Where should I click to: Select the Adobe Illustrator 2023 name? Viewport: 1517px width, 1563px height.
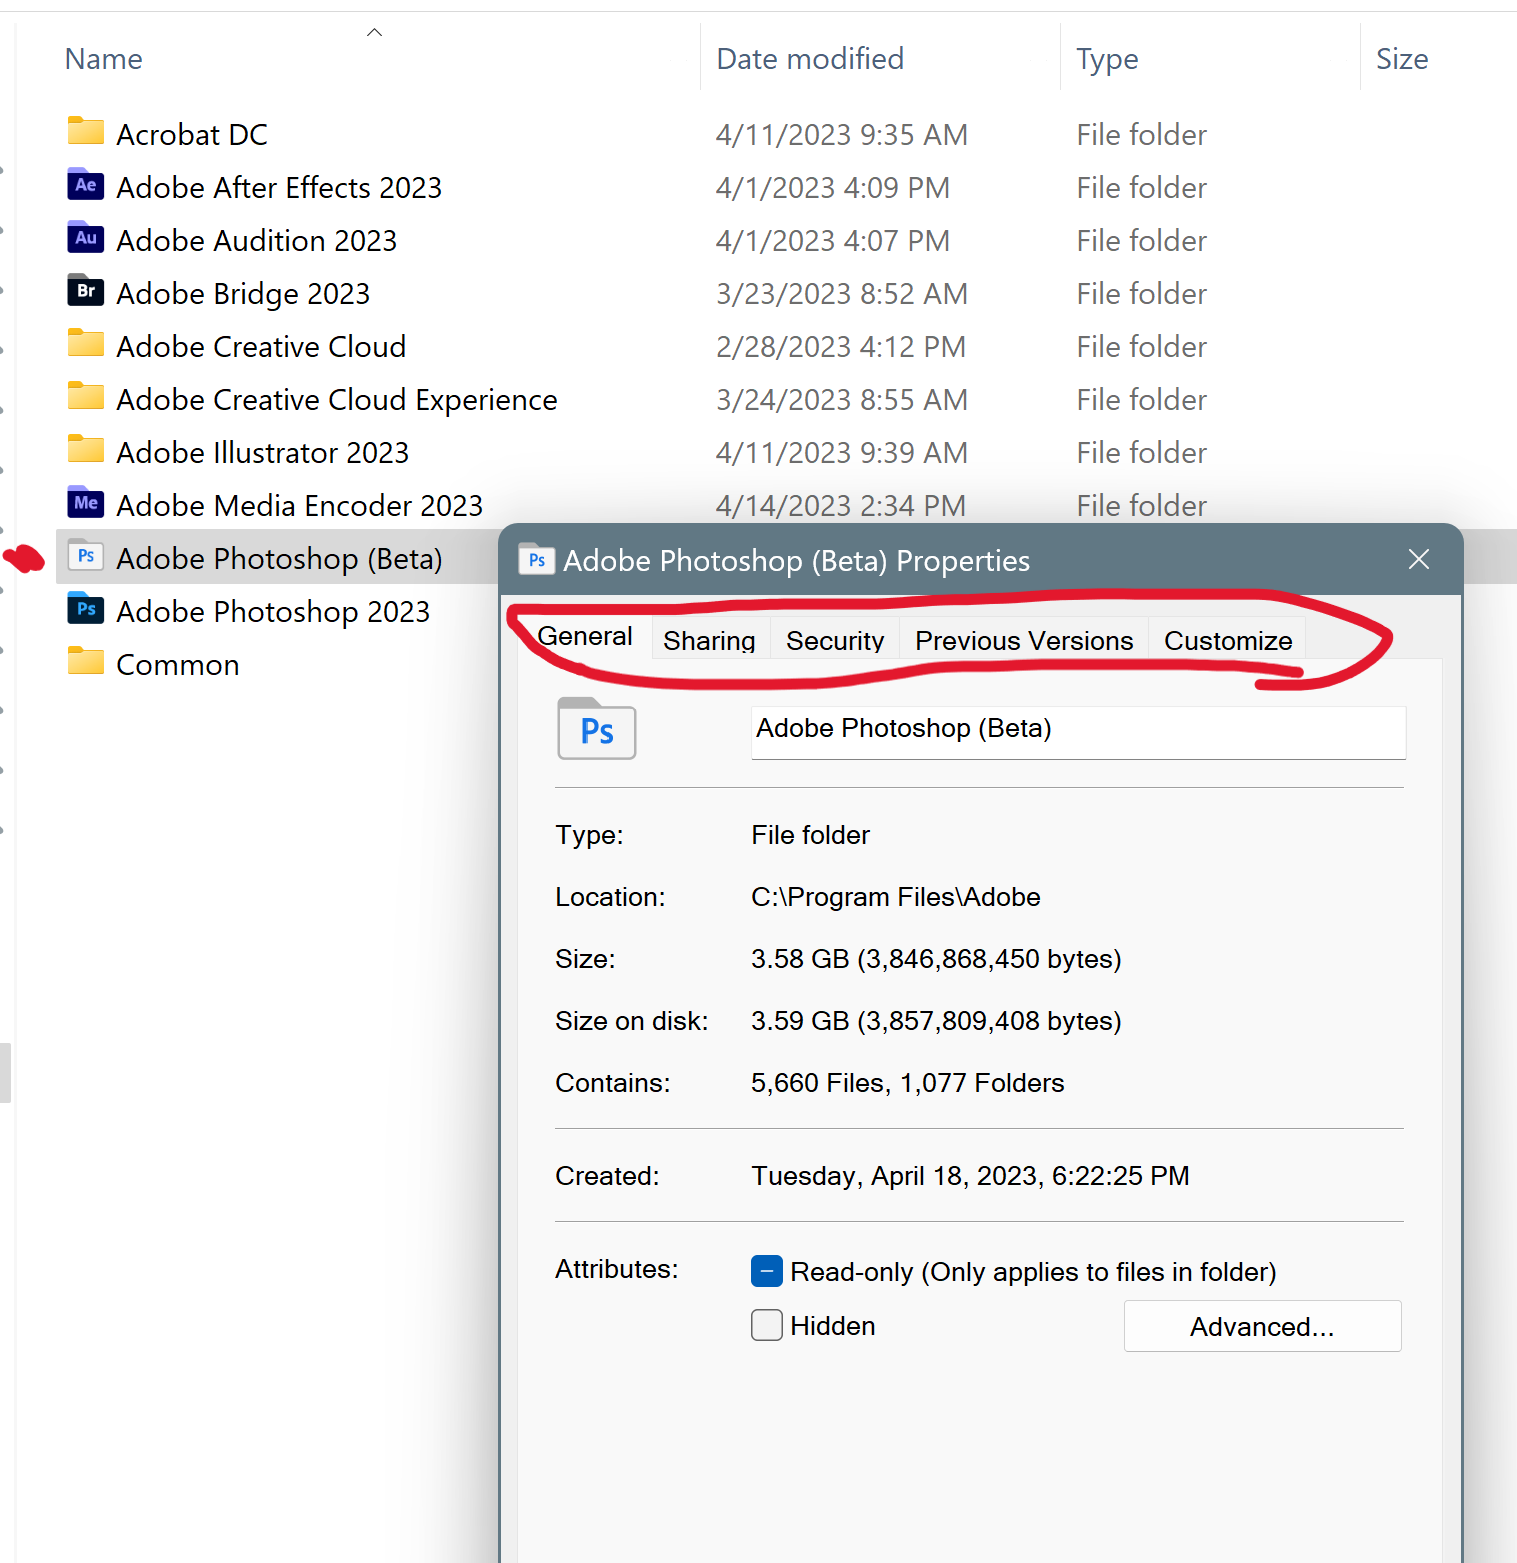(263, 452)
